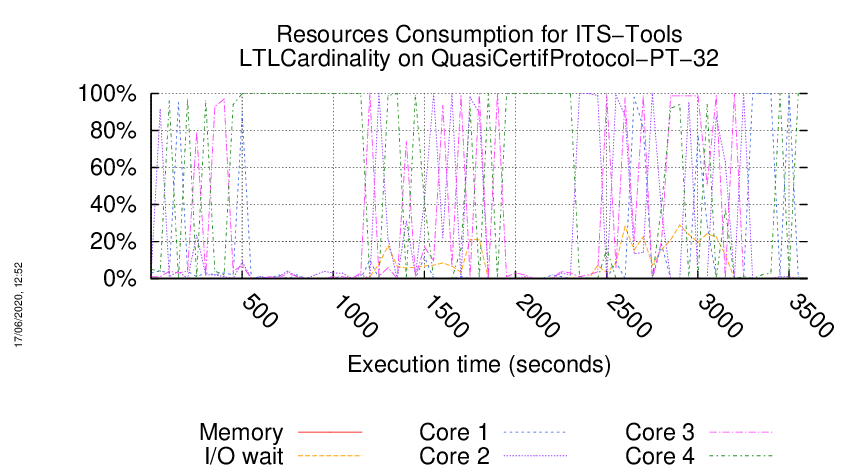The image size is (850, 475).
Task: Click the 1000 x-axis tick label
Action: [x=355, y=317]
